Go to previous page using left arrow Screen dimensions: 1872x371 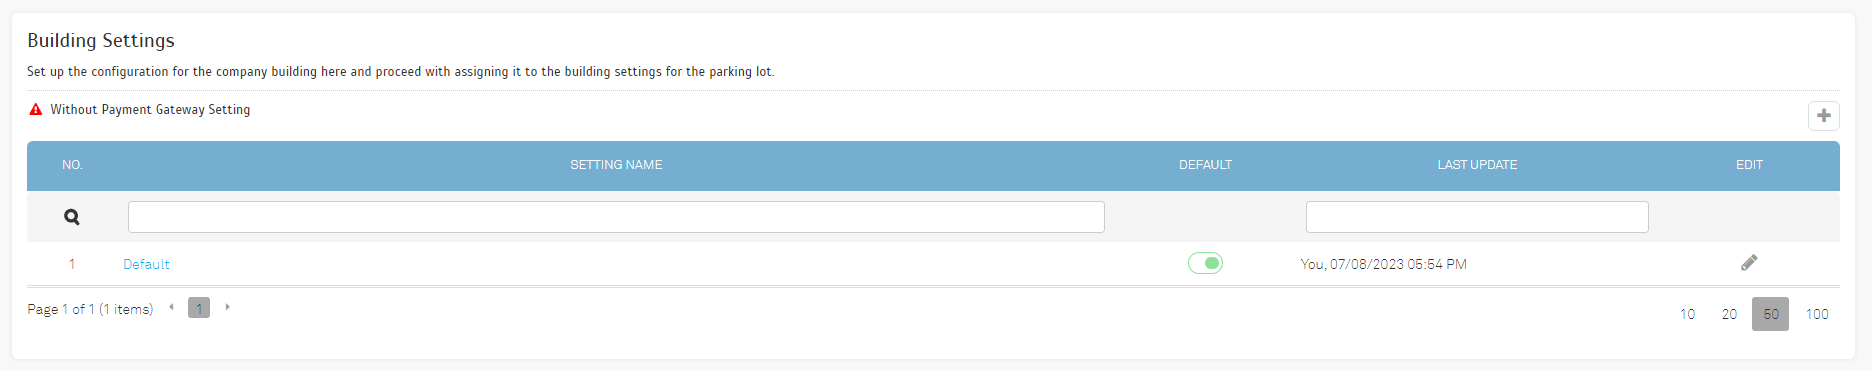point(172,307)
